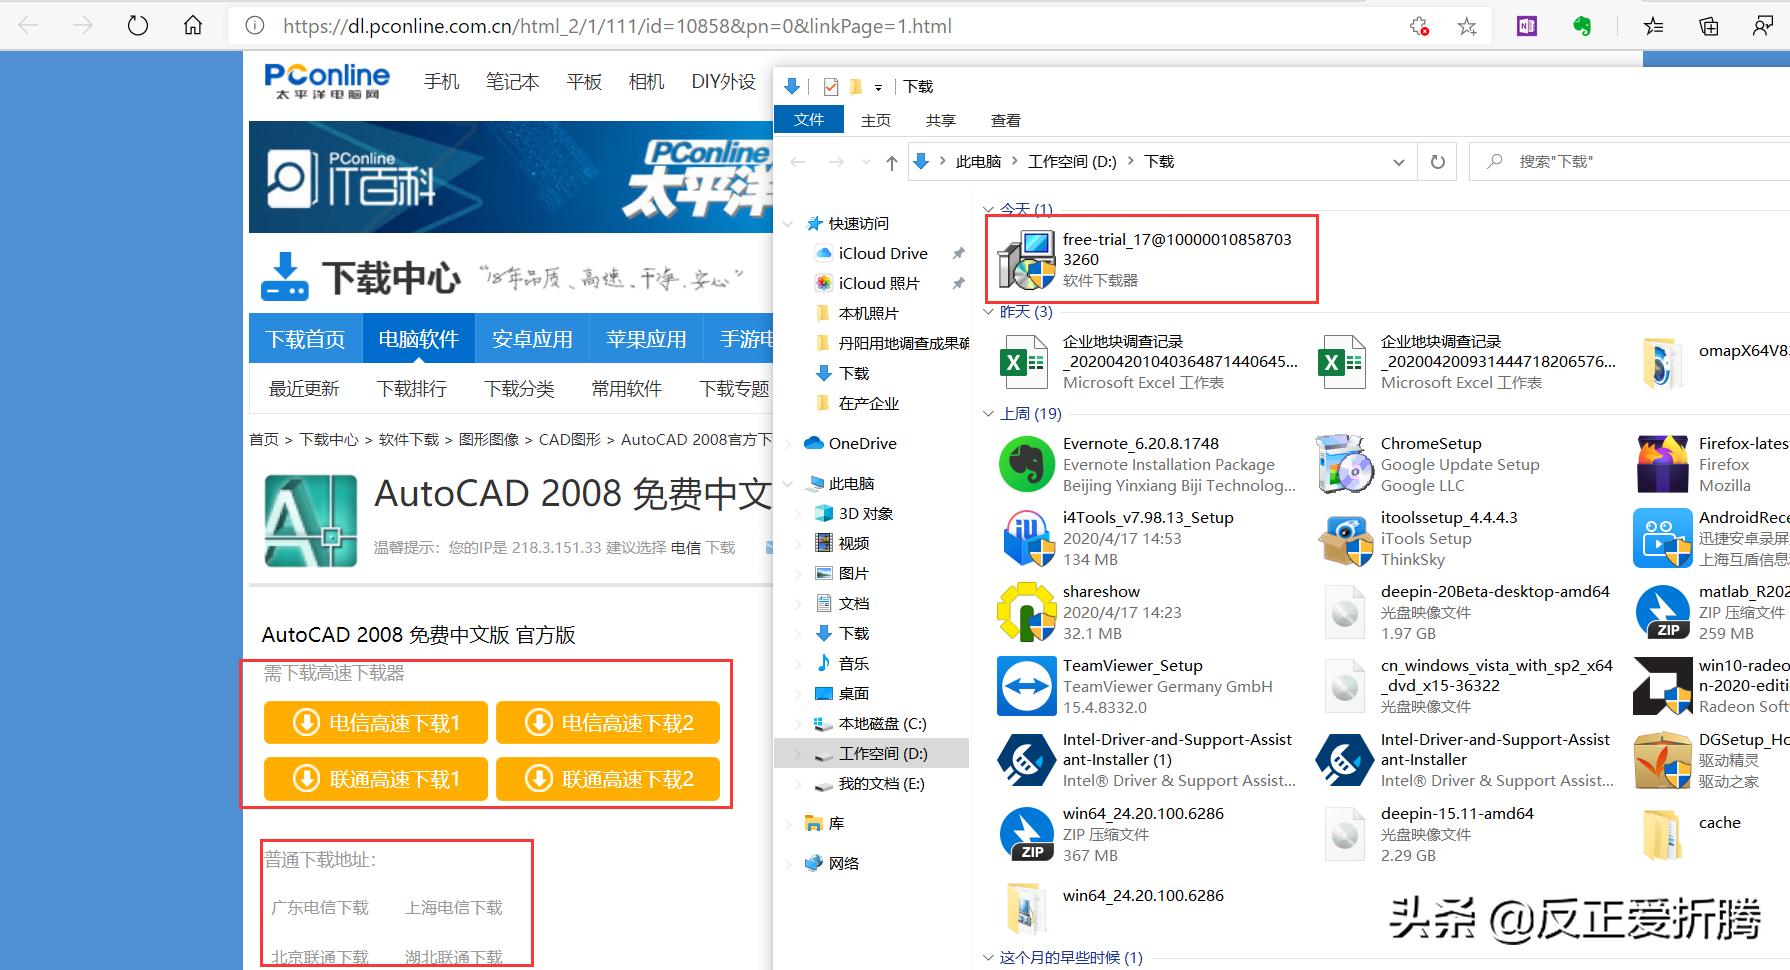
Task: Select the free-trial_17 downloader icon
Action: point(1027,260)
